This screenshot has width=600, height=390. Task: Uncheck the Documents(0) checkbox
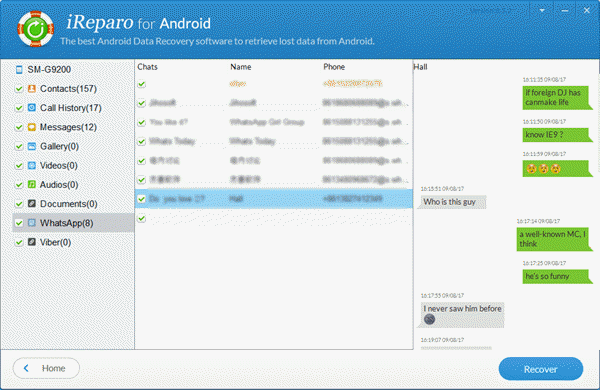click(x=19, y=204)
